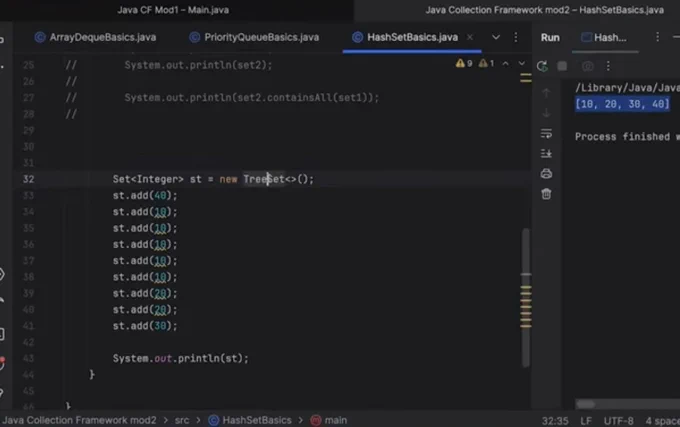The height and width of the screenshot is (427, 680).
Task: Click the st.add(30) statement
Action: coord(145,326)
